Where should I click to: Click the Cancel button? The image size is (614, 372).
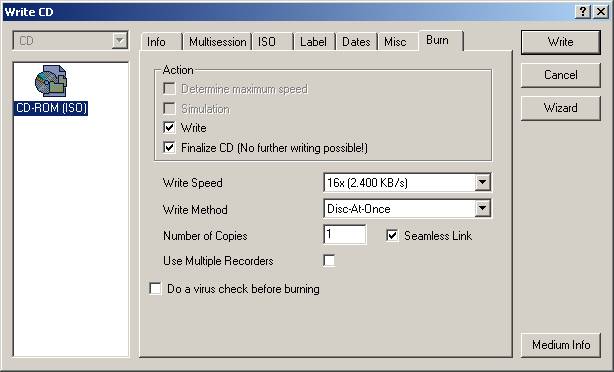point(560,75)
